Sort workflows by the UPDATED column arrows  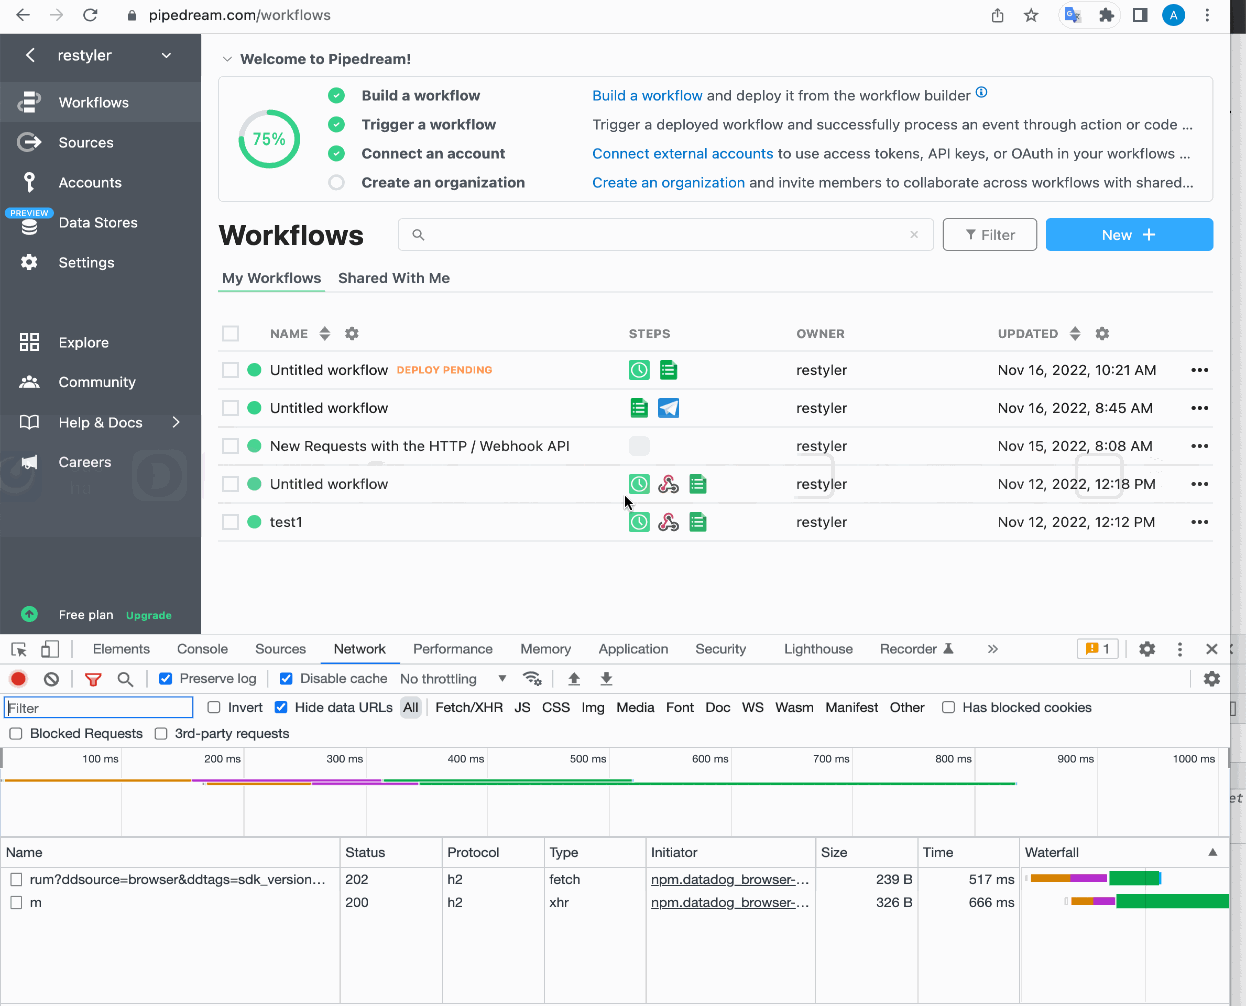[x=1075, y=333]
